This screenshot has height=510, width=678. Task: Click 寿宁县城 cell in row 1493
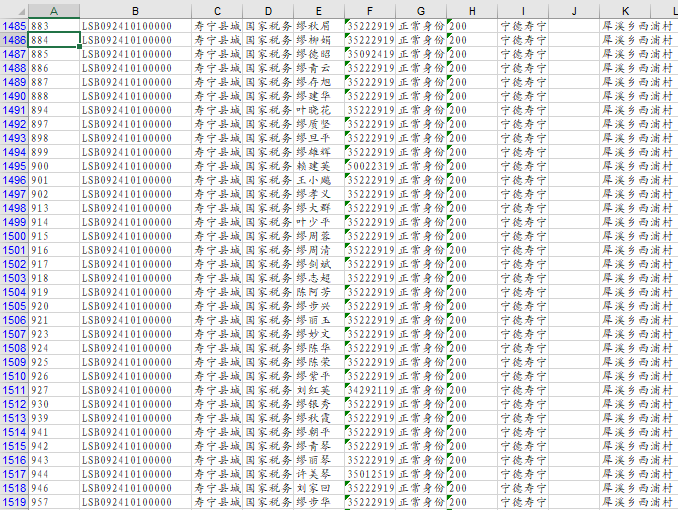pyautogui.click(x=217, y=138)
